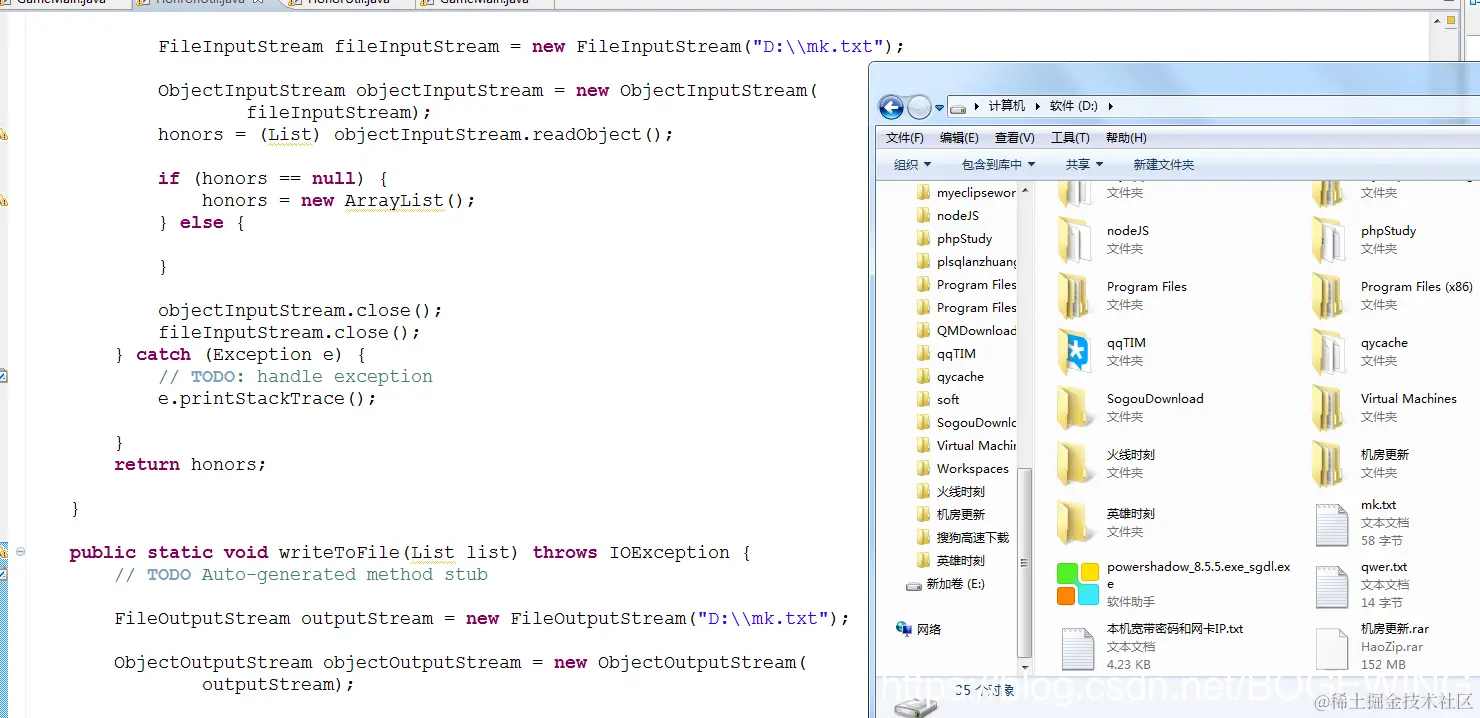Screen dimensions: 1480x718
Task: Open the 共享 dropdown
Action: pos(1084,165)
